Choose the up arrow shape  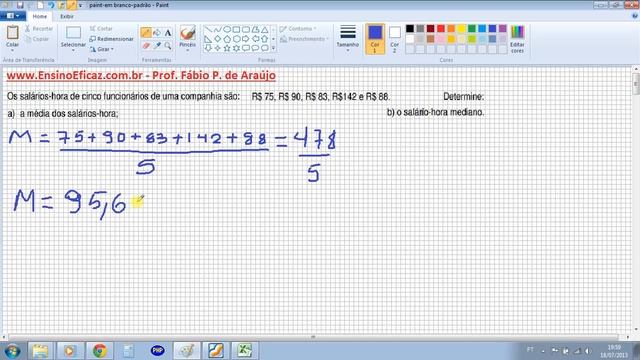264,39
